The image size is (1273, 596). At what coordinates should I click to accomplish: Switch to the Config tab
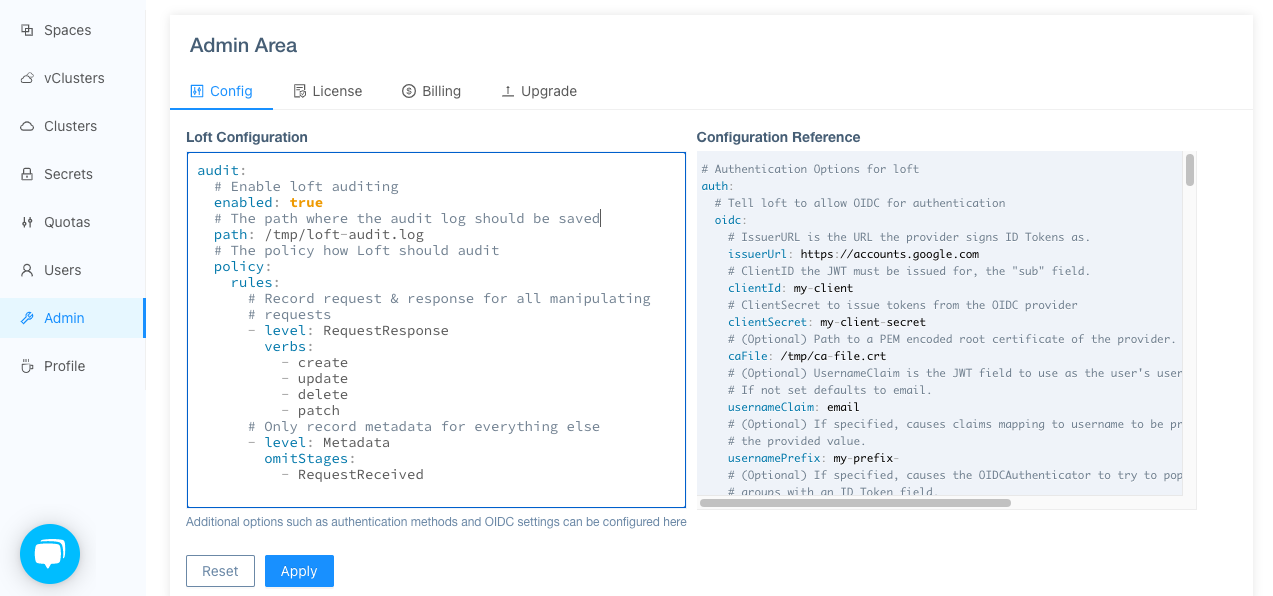(221, 91)
